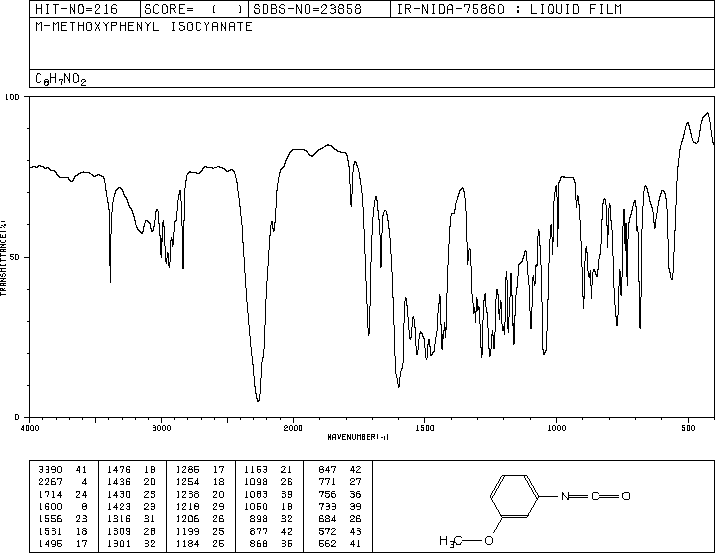This screenshot has height=553, width=715.
Task: Click the peak table entry 1556
Action: 50,519
